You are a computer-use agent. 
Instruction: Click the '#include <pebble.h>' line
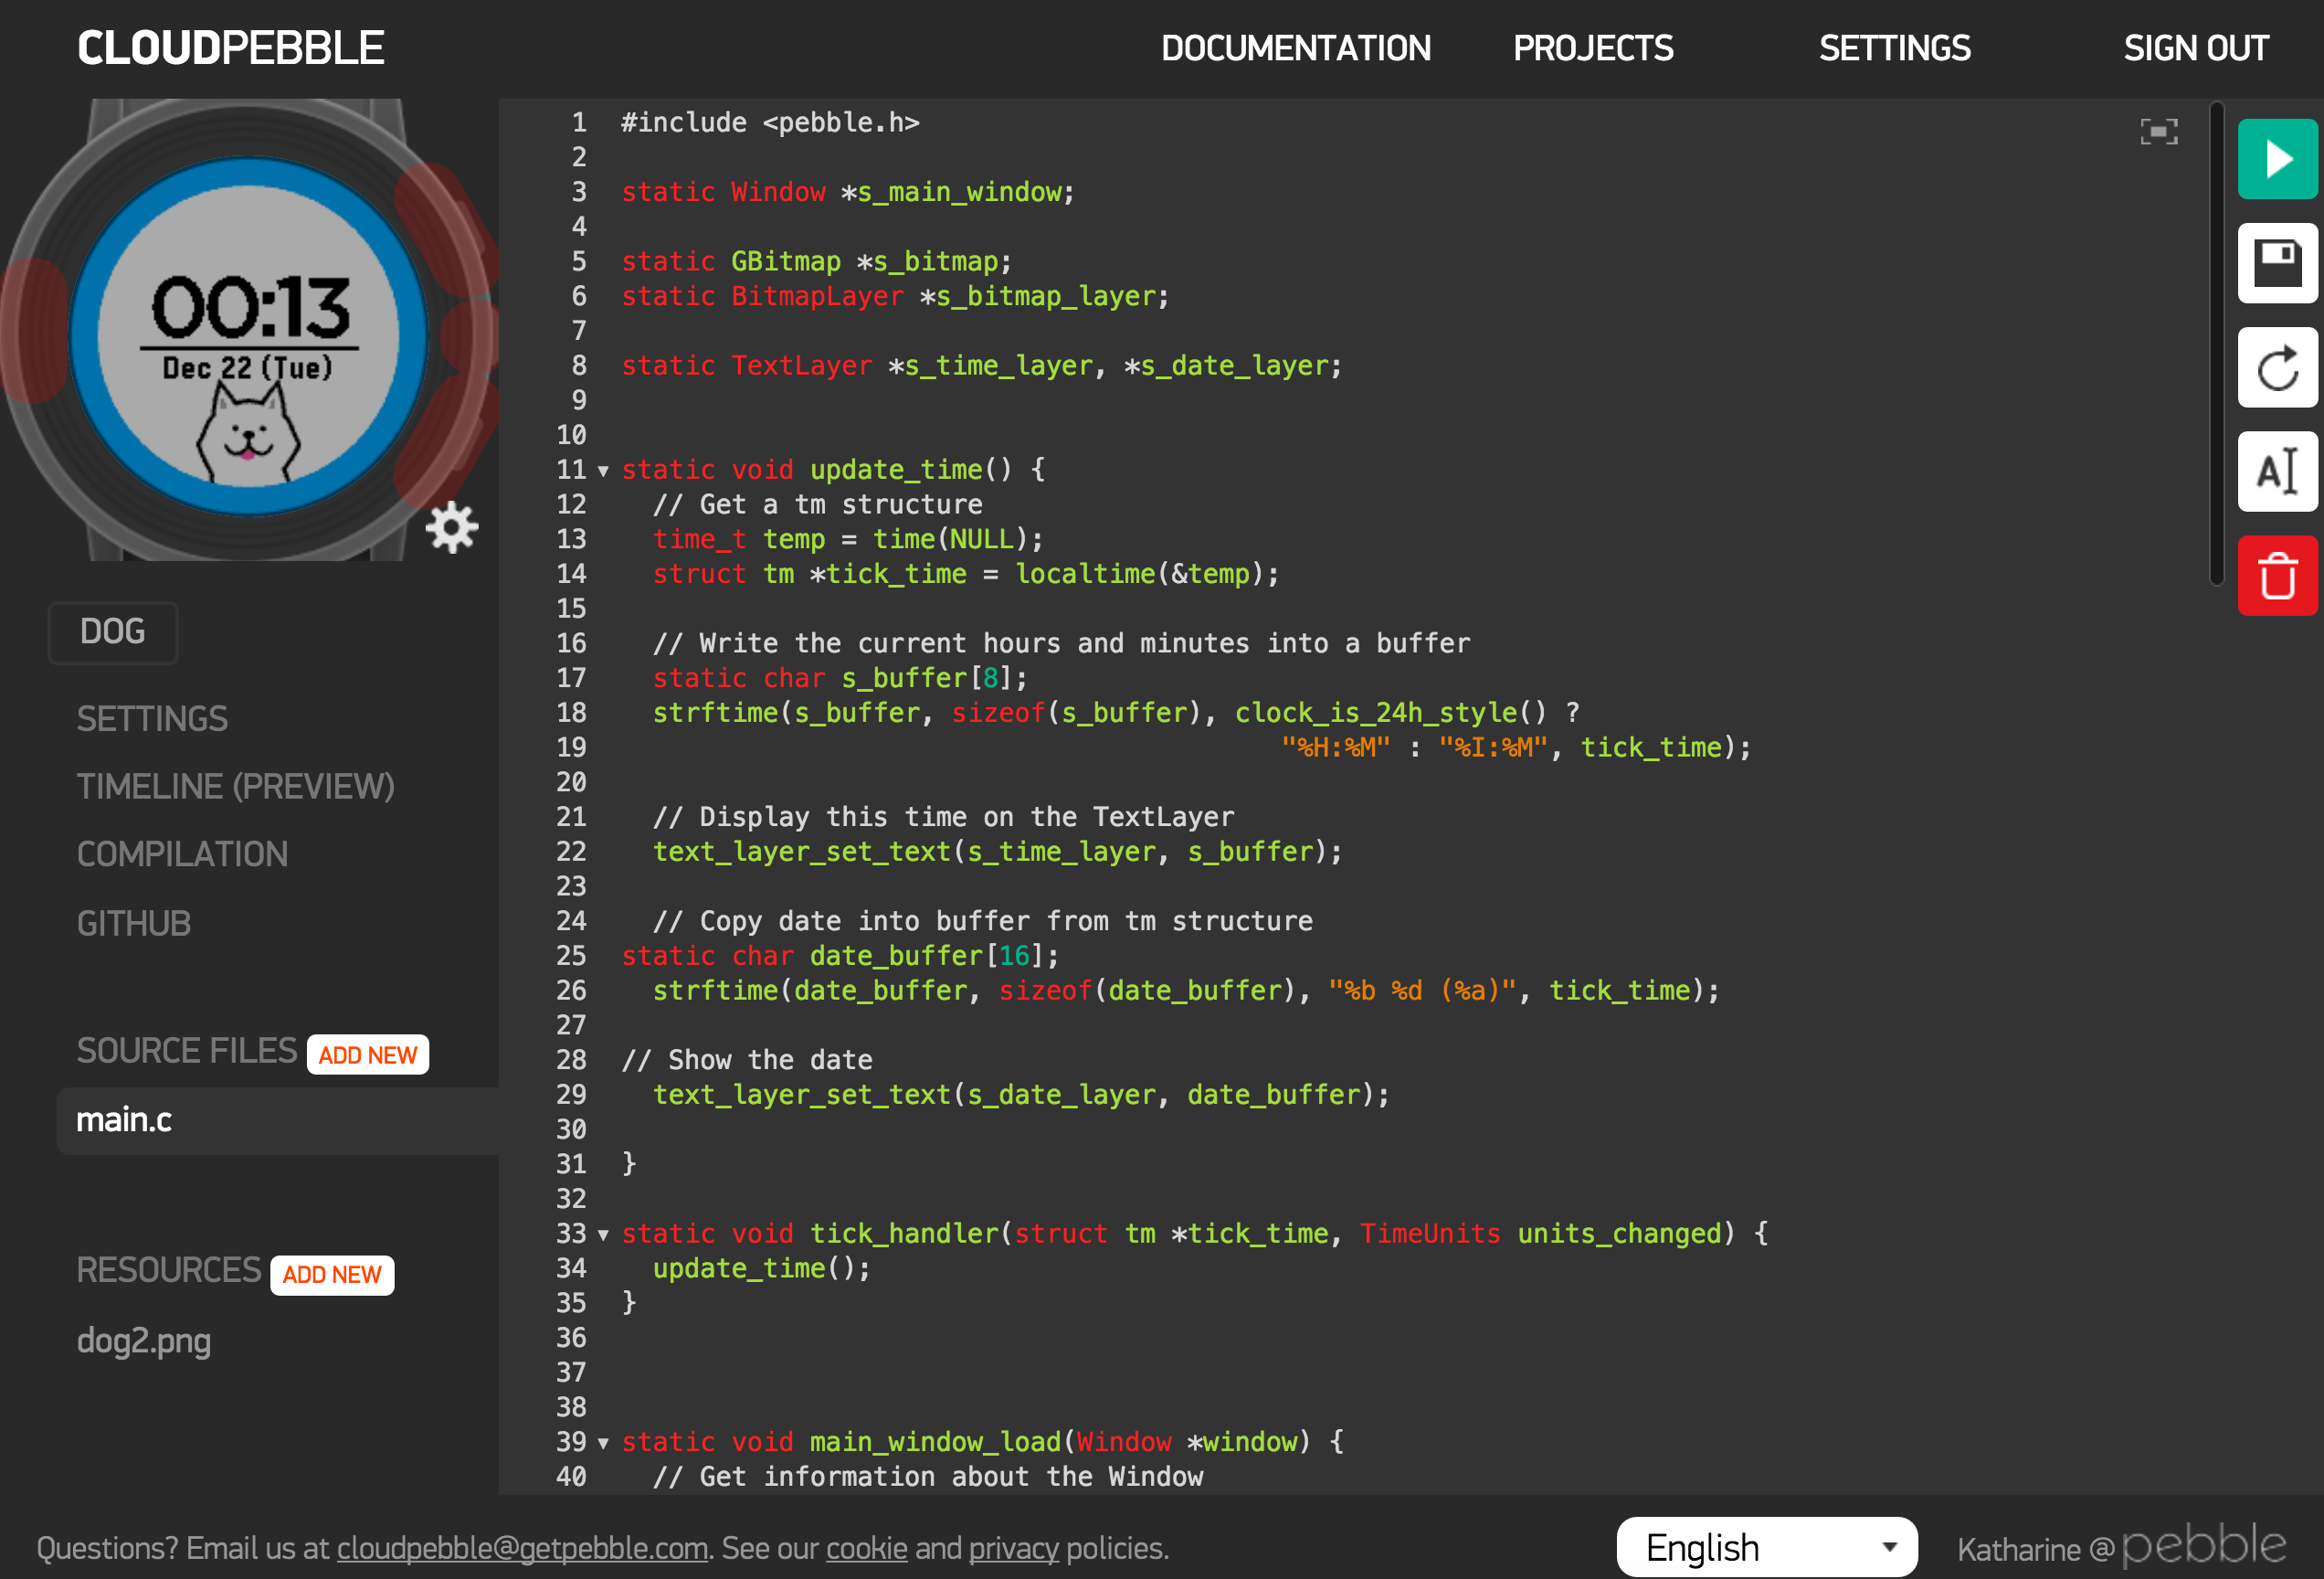tap(770, 123)
